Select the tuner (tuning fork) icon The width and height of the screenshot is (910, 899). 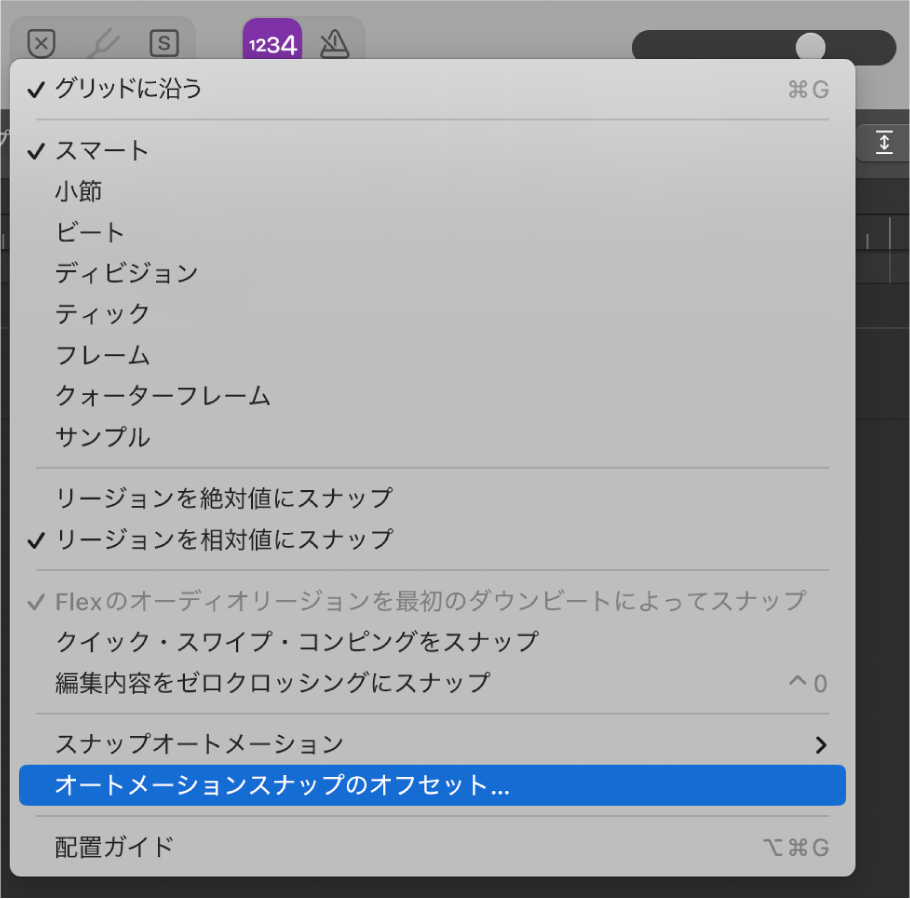(103, 44)
